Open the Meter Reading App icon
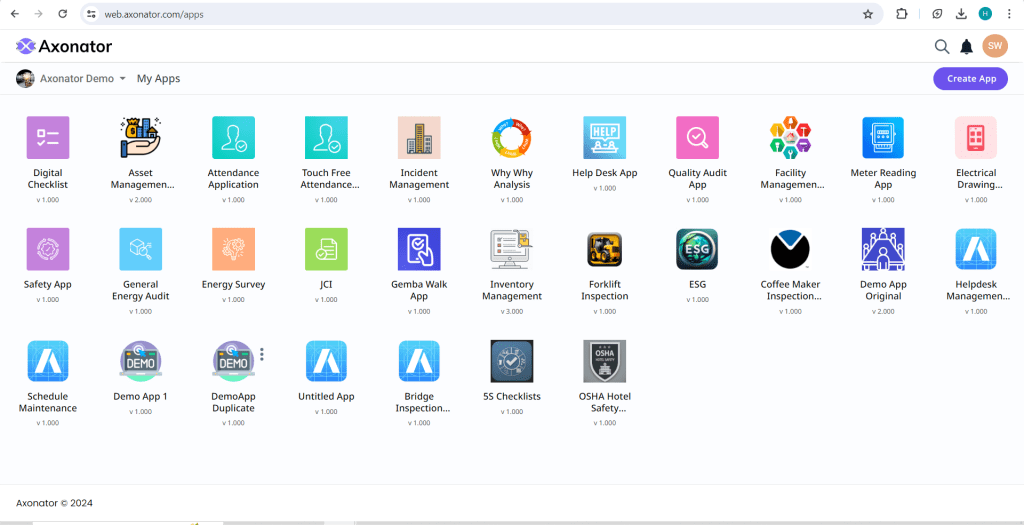This screenshot has width=1024, height=525. coord(883,138)
